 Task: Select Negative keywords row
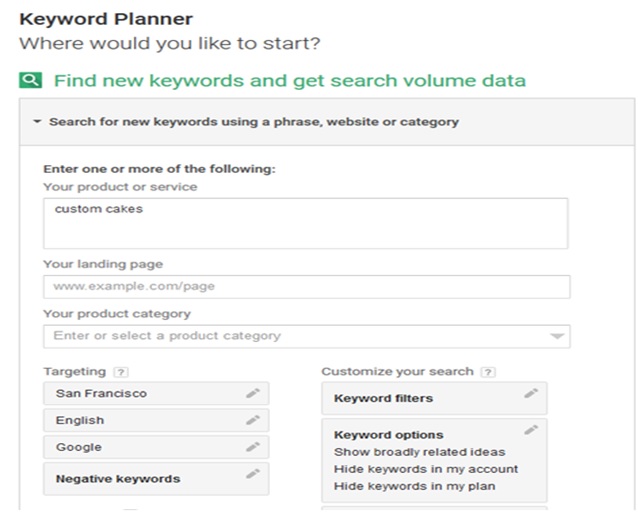click(156, 479)
